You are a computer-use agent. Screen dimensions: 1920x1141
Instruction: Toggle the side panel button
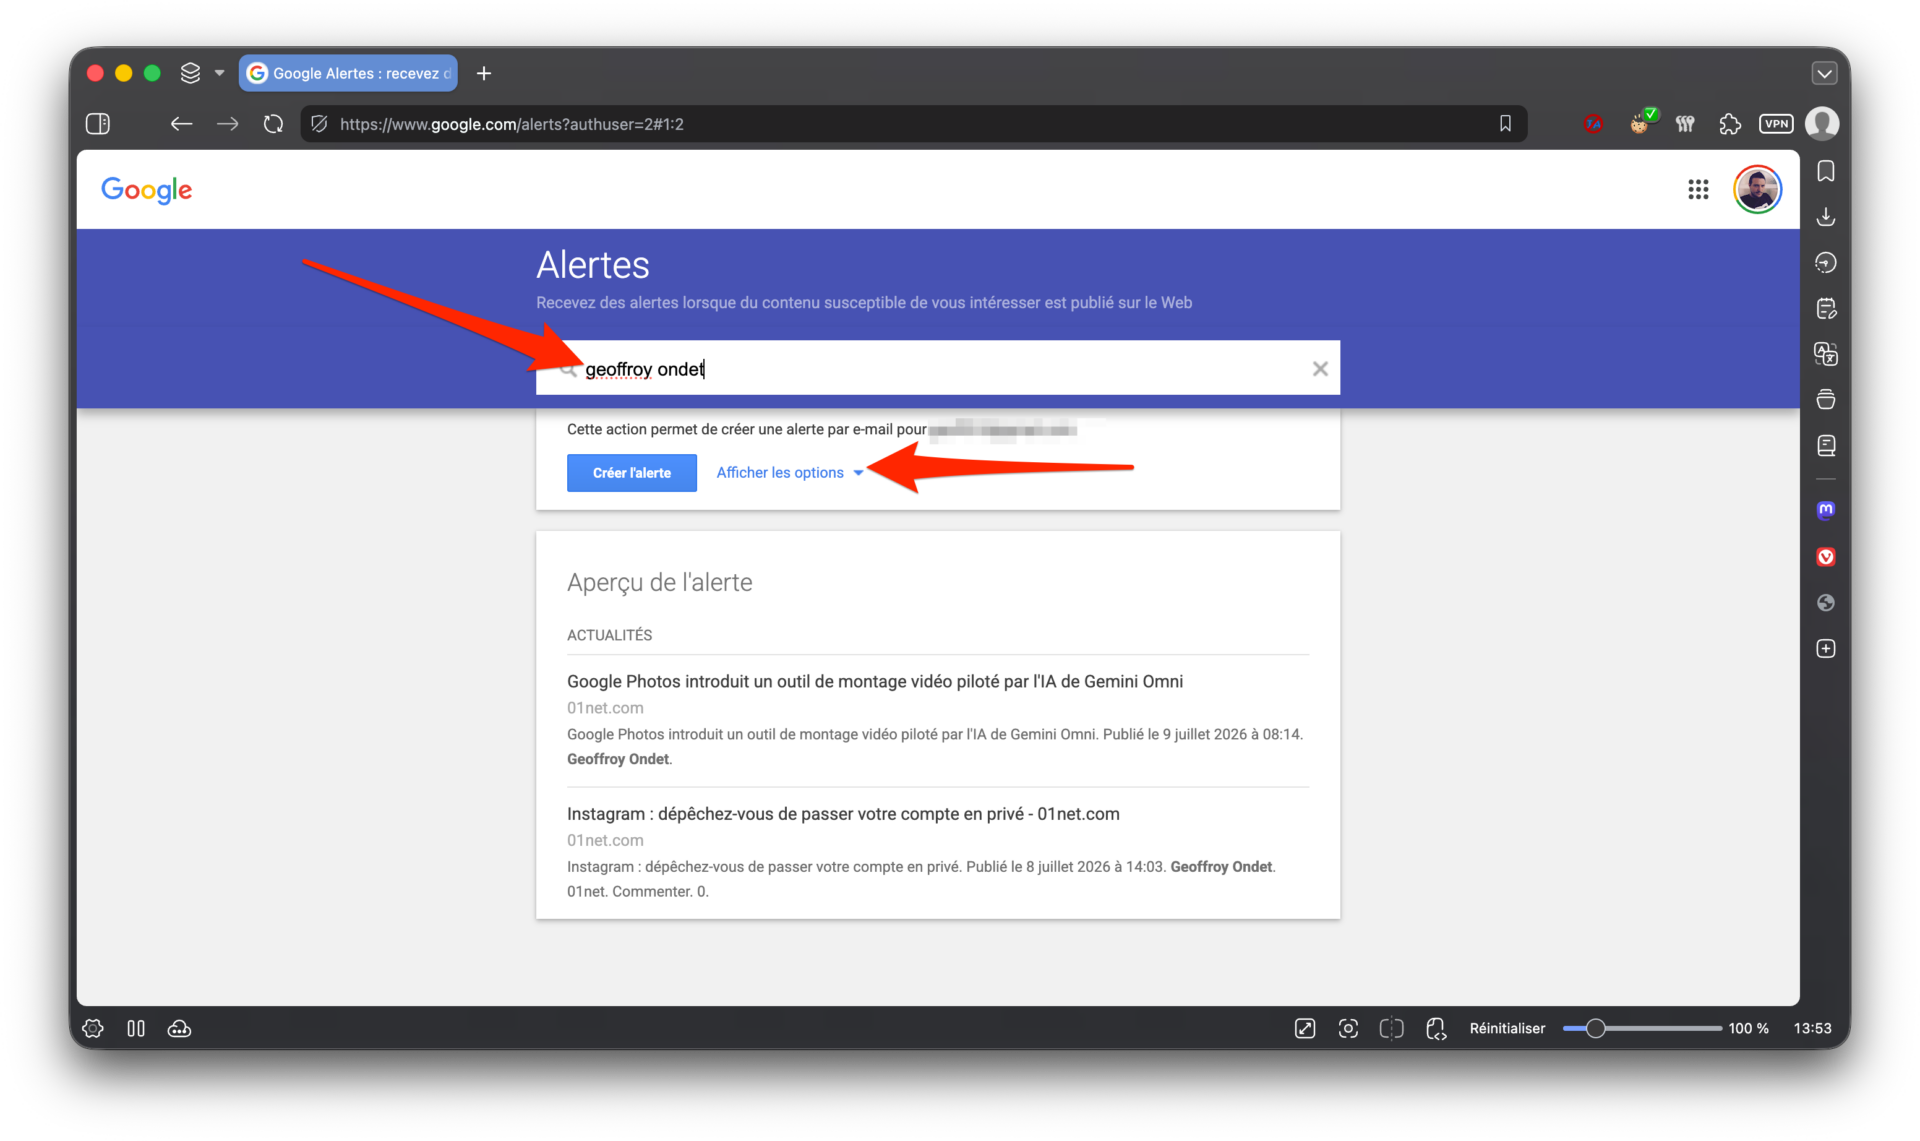pos(98,124)
